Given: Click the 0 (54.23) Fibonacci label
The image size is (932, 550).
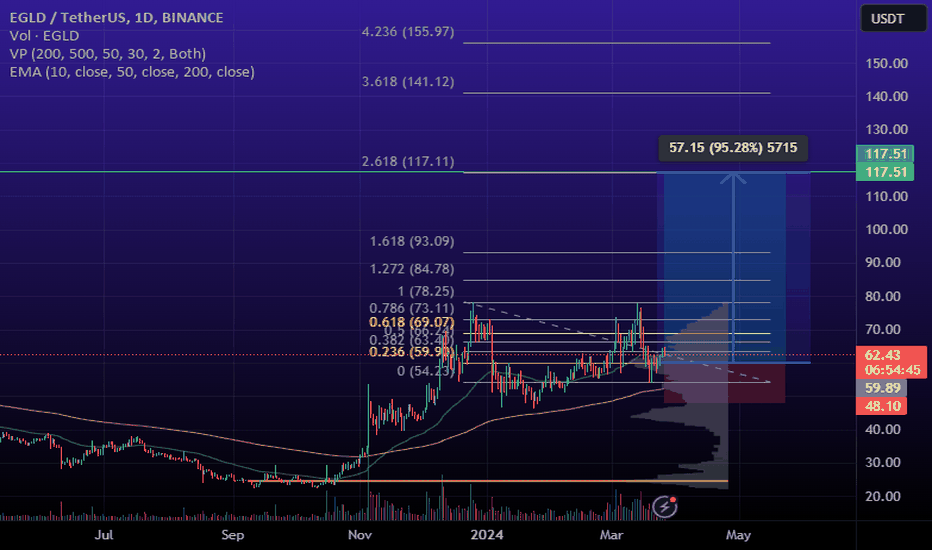Looking at the screenshot, I should [x=426, y=371].
